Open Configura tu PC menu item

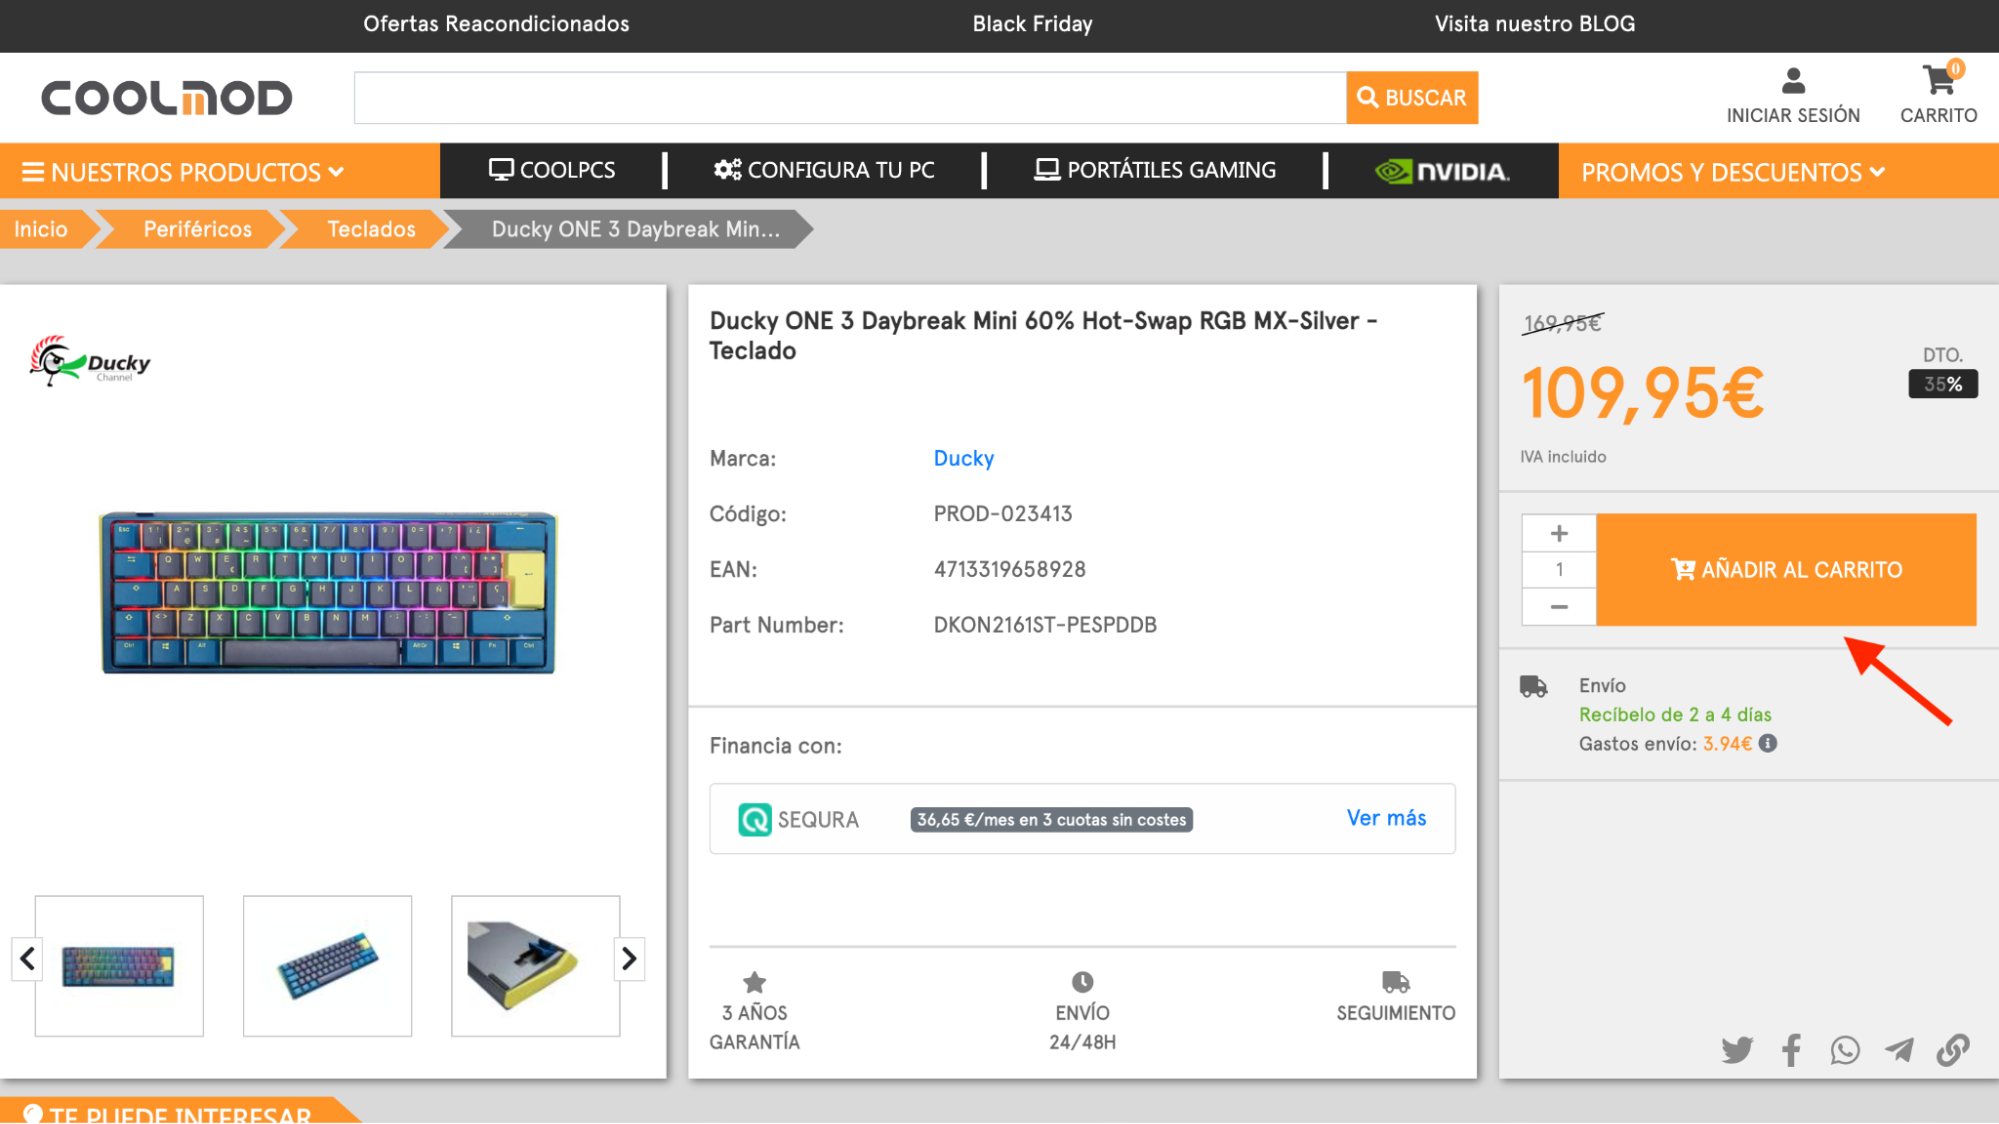tap(824, 170)
